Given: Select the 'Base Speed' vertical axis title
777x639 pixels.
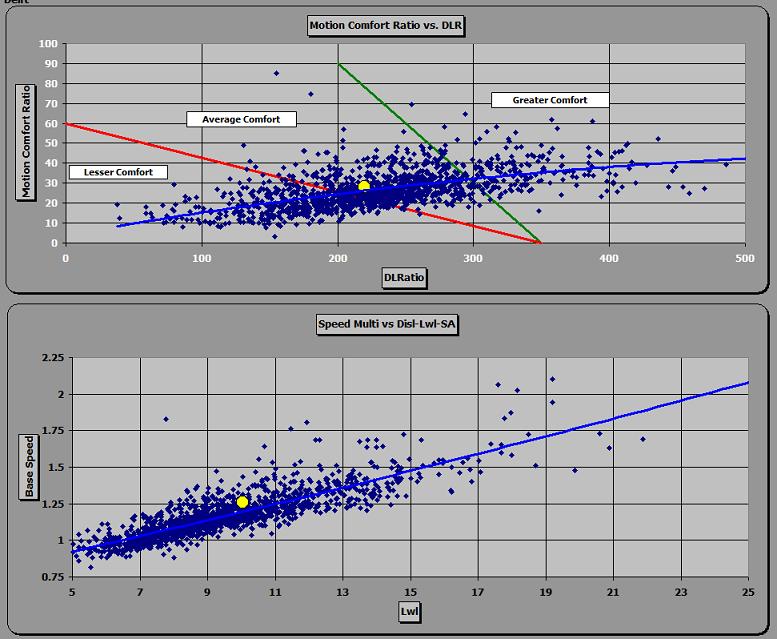Looking at the screenshot, I should pyautogui.click(x=29, y=467).
